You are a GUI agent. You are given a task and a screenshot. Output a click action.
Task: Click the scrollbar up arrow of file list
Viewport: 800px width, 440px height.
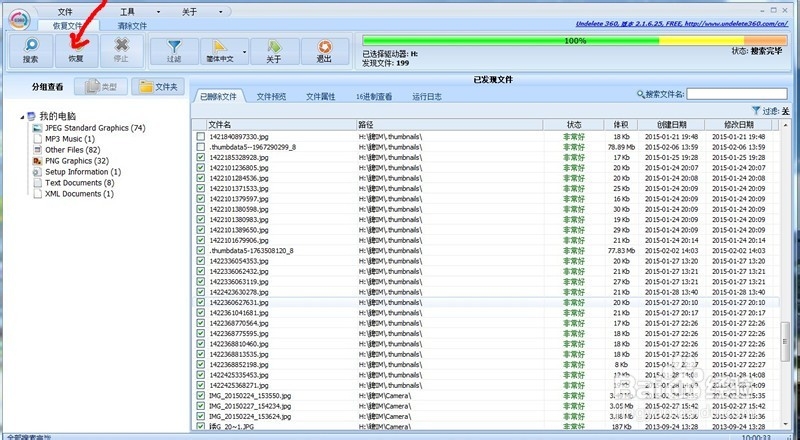[x=786, y=125]
